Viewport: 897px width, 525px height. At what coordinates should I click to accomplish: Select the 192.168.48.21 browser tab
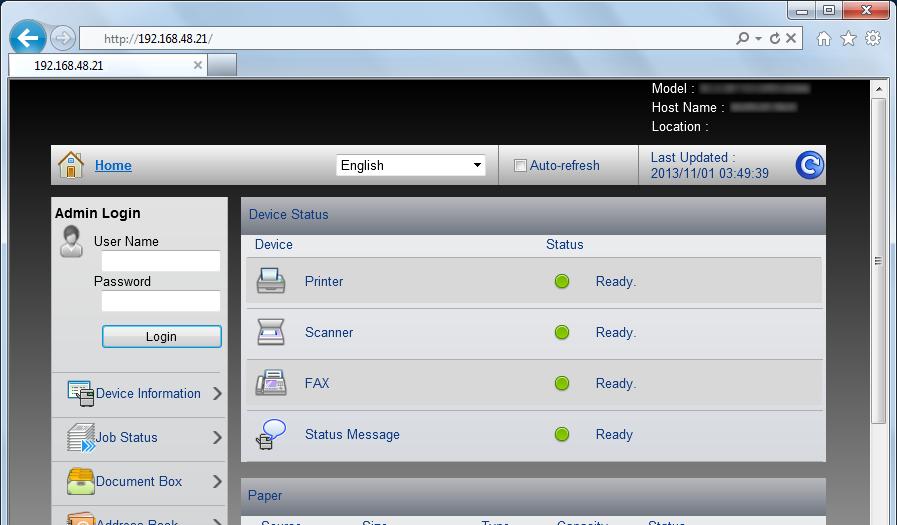tap(108, 65)
